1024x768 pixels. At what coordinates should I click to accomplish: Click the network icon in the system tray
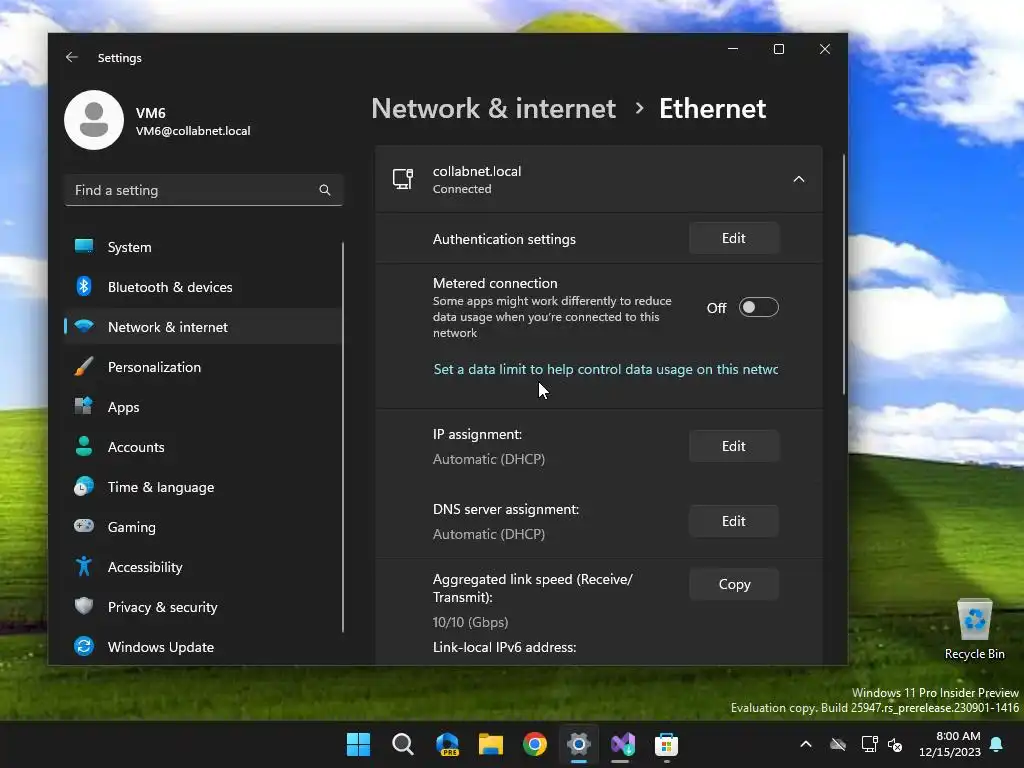[x=870, y=744]
